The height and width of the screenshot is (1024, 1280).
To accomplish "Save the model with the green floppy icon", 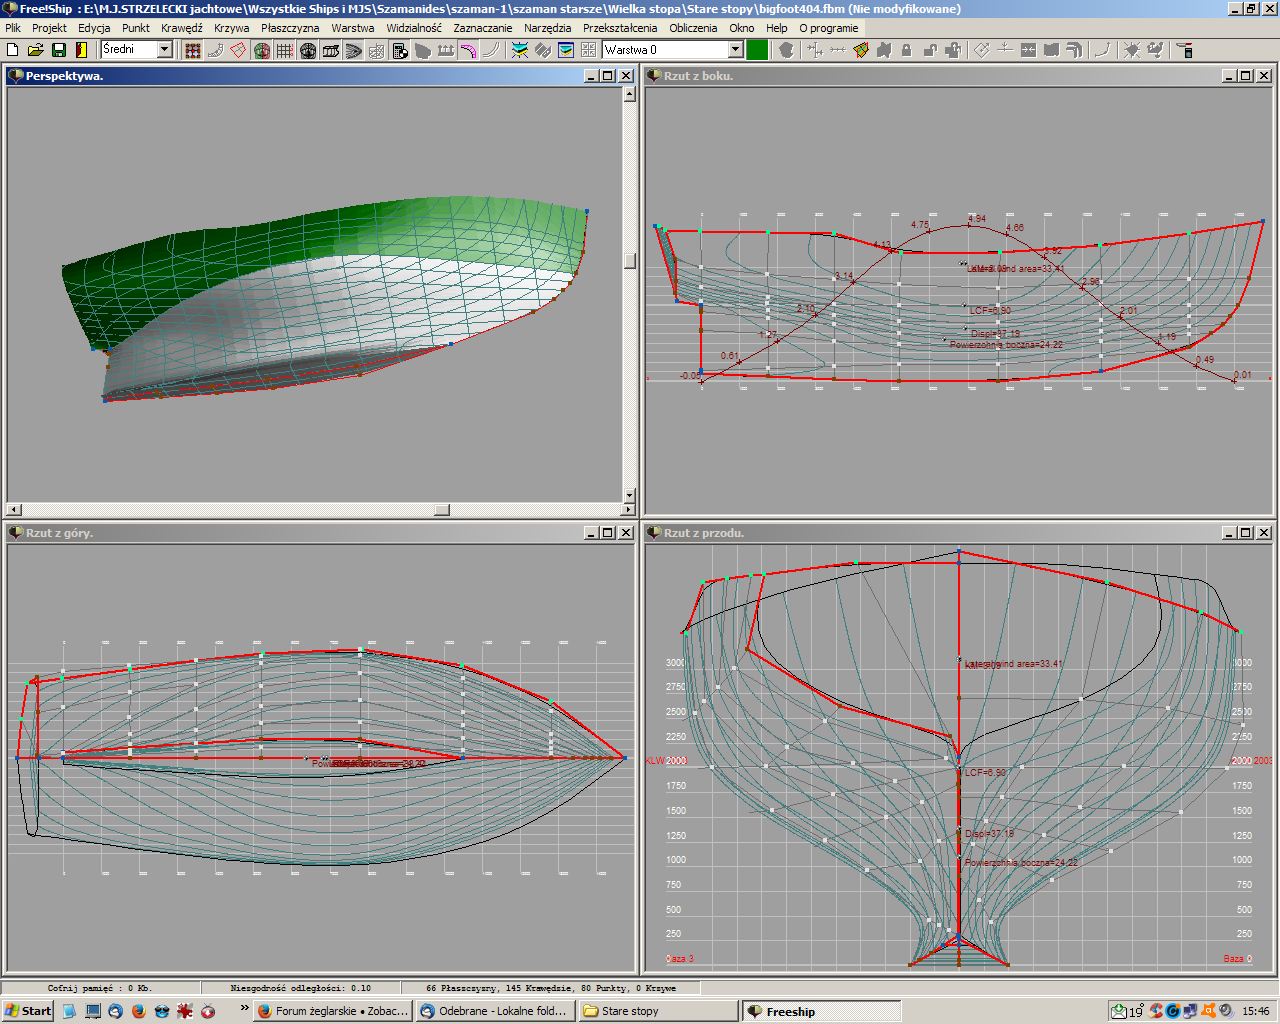I will click(x=59, y=50).
